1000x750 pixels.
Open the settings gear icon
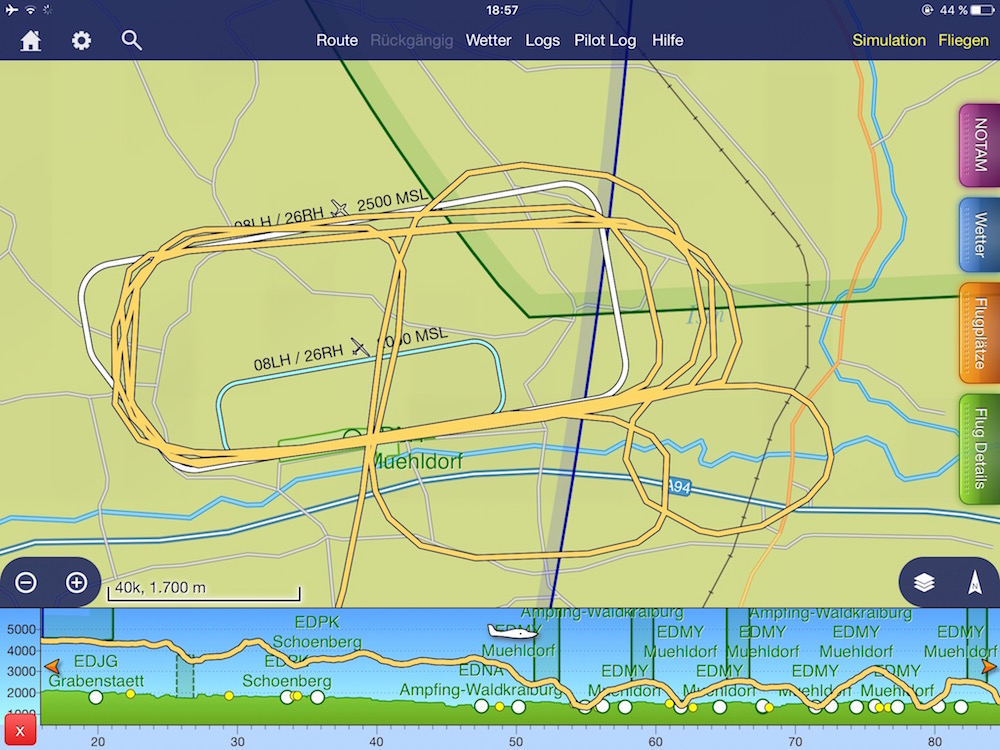point(81,41)
